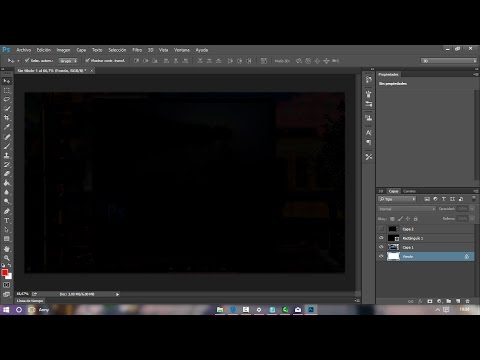Open the Normal blend mode dropdown
Image resolution: width=480 pixels, height=360 pixels.
click(x=407, y=209)
